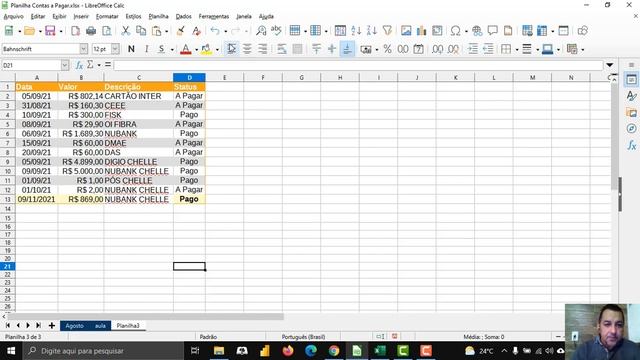Toggle Print Preview icon
The width and height of the screenshot is (640, 360).
107,31
